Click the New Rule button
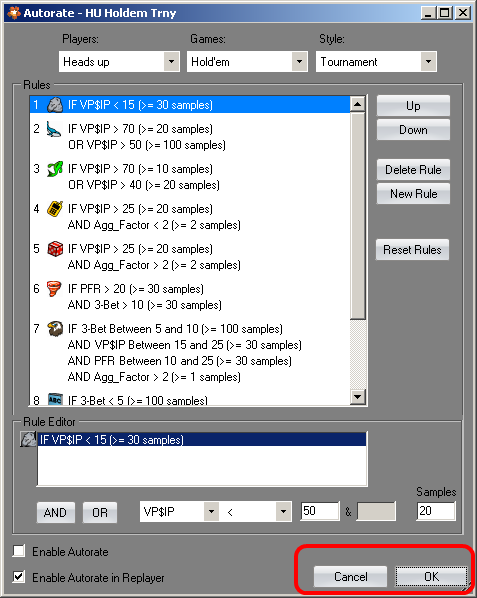The height and width of the screenshot is (598, 477). [x=413, y=193]
